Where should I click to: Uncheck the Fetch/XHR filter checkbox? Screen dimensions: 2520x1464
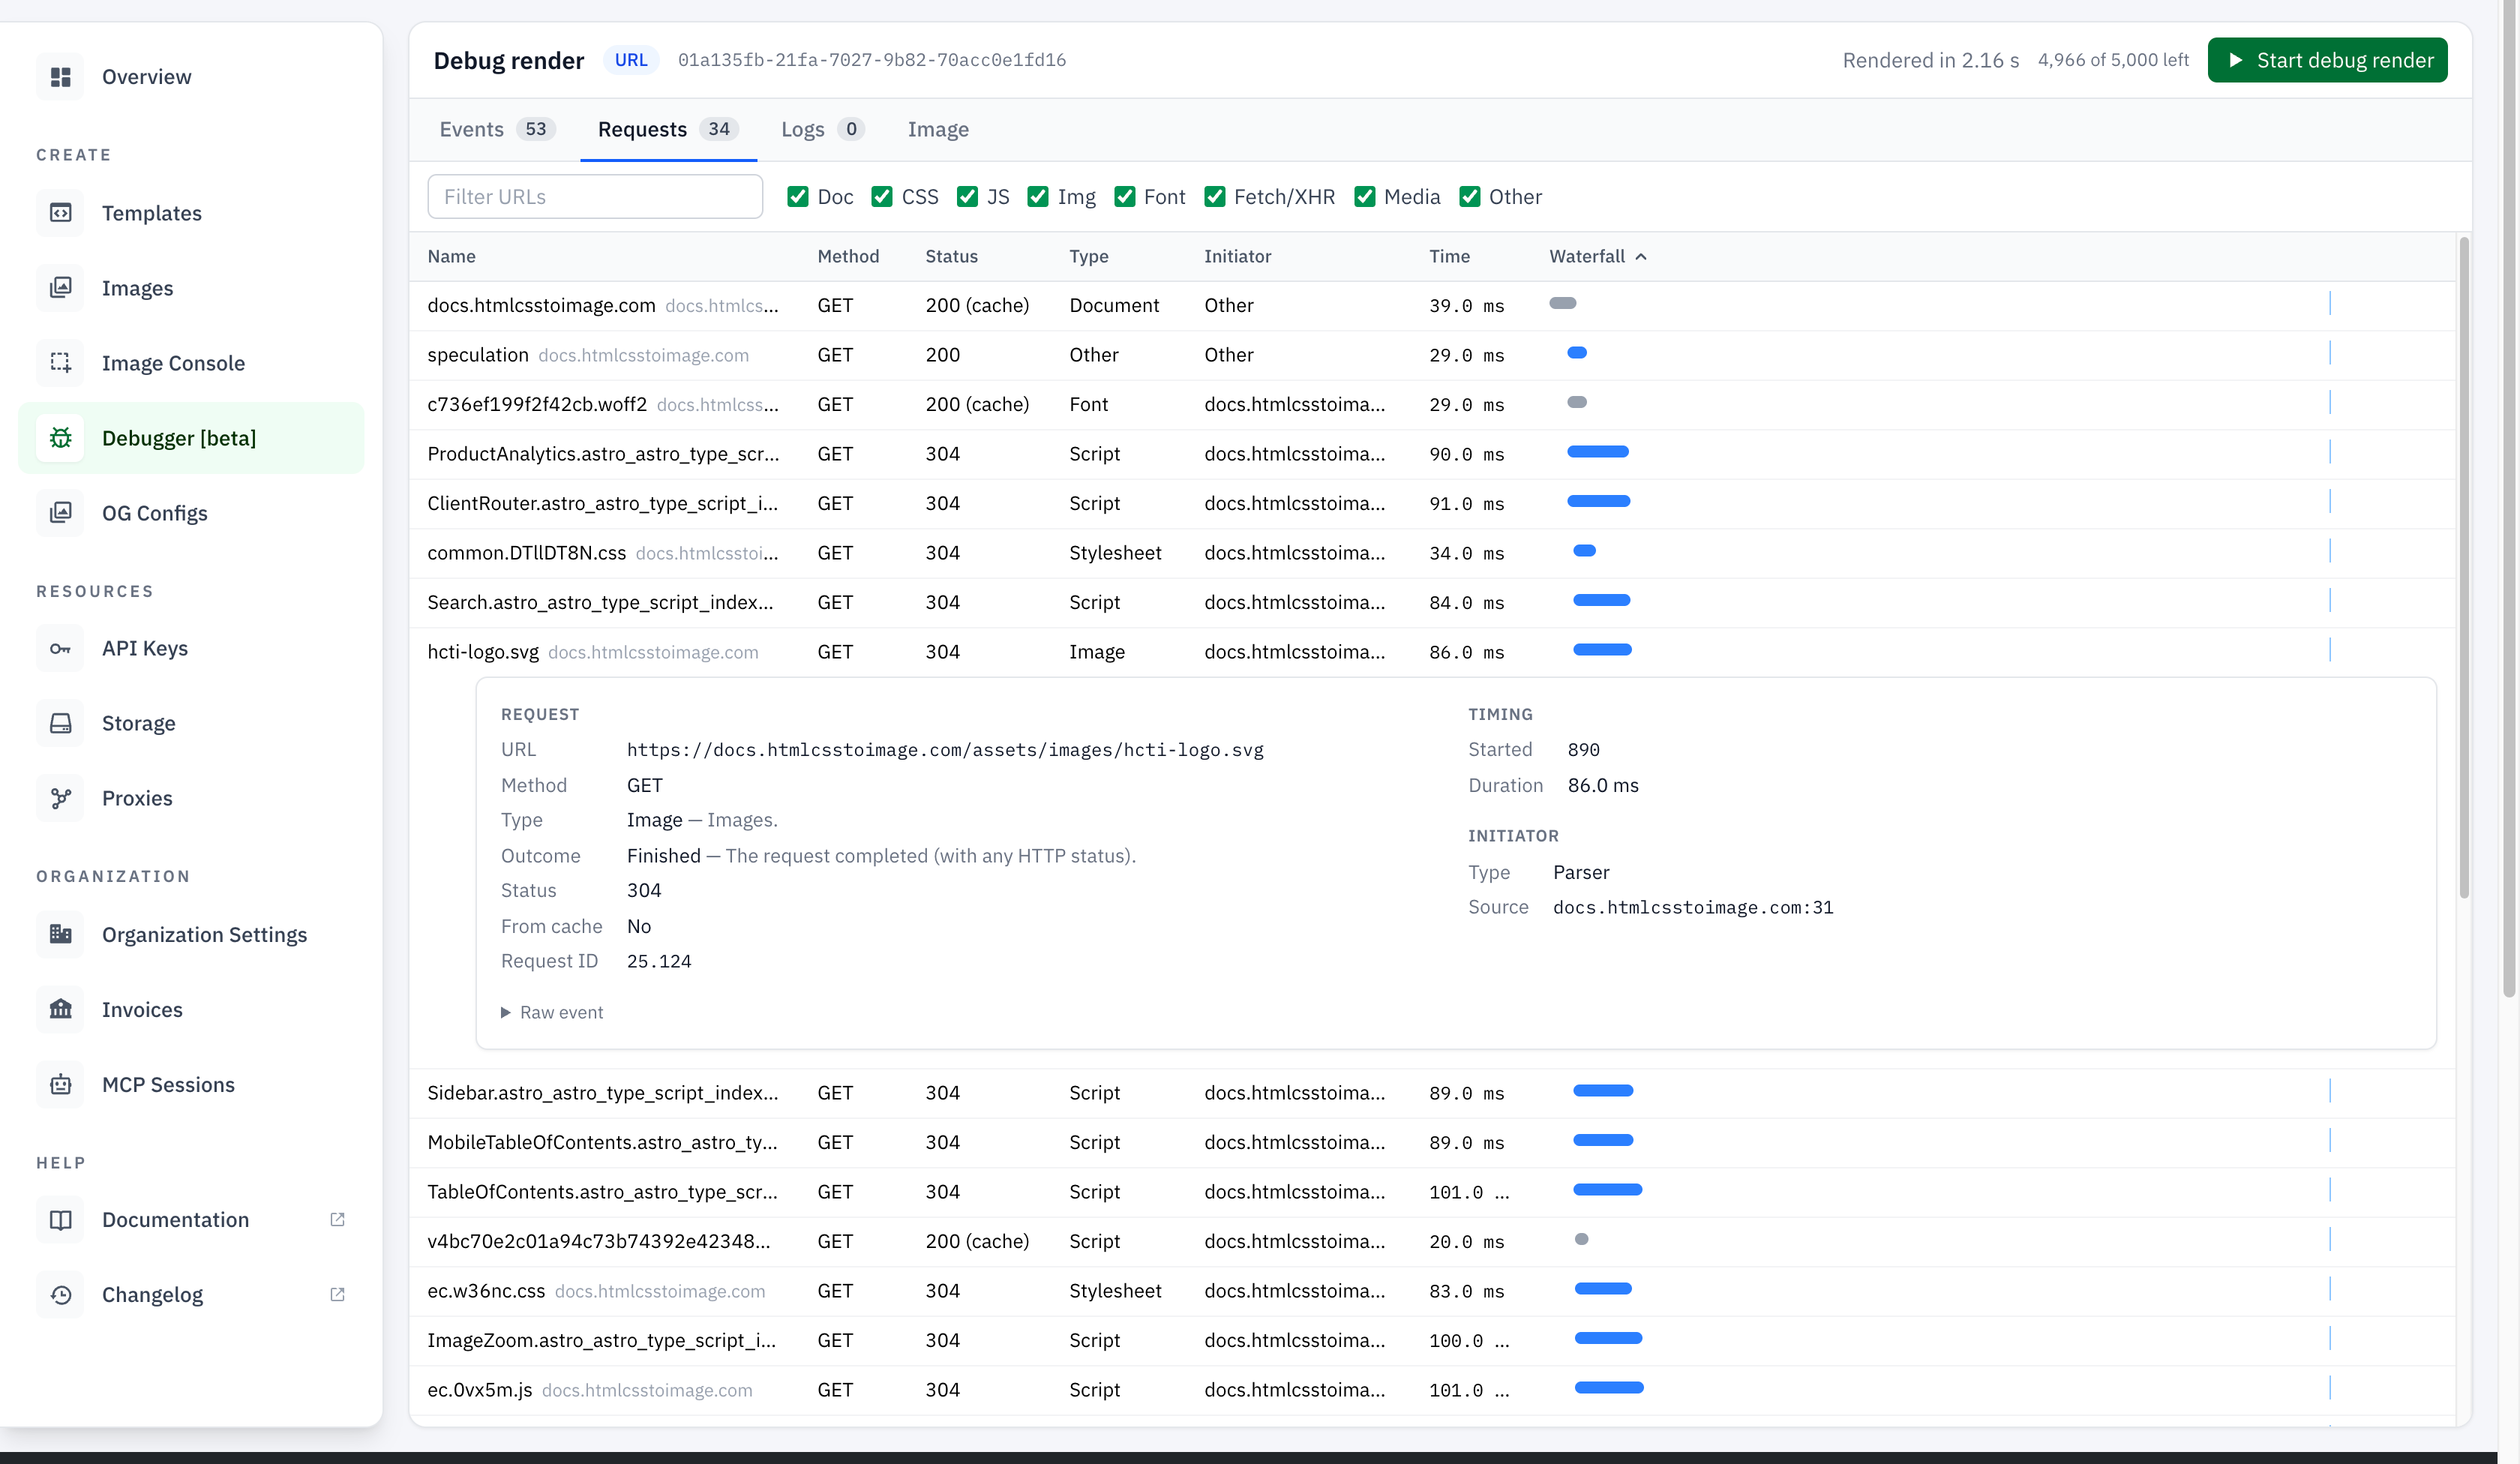(1215, 197)
